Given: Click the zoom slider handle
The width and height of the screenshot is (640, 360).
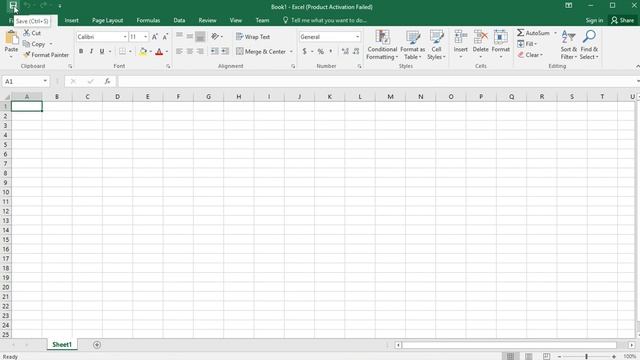Looking at the screenshot, I should point(586,356).
